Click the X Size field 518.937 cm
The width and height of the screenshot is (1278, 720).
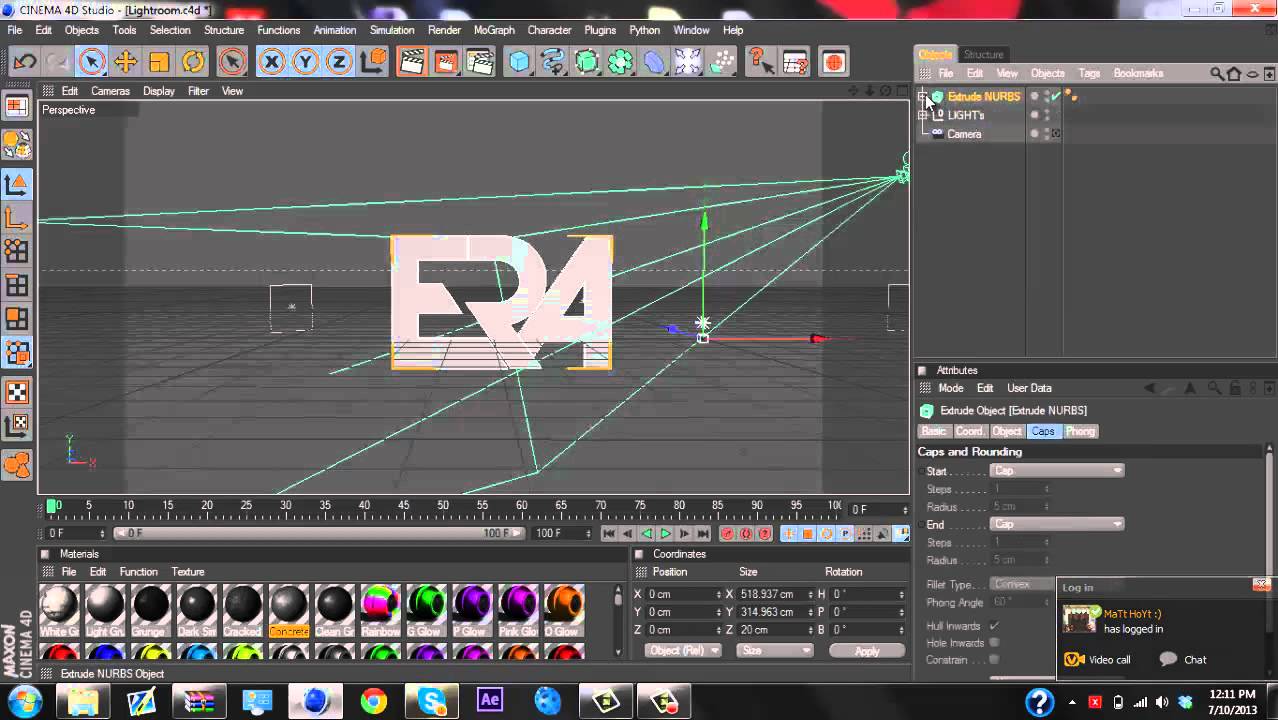point(775,594)
